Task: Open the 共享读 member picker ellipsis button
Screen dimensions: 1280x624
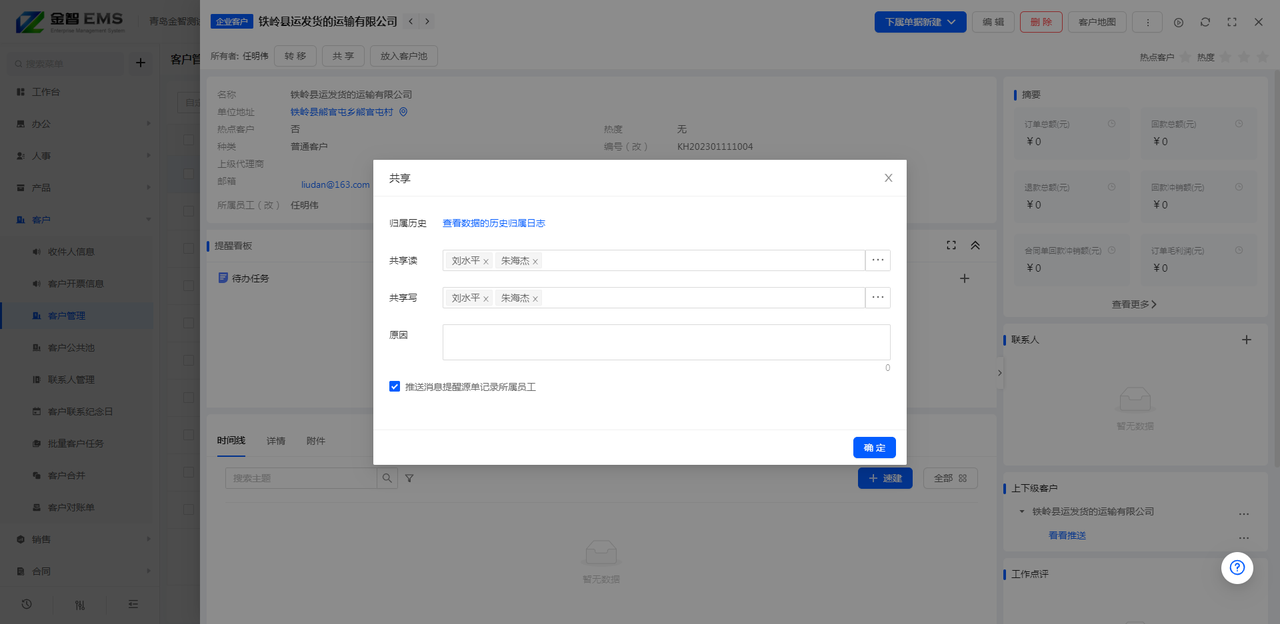Action: (878, 260)
